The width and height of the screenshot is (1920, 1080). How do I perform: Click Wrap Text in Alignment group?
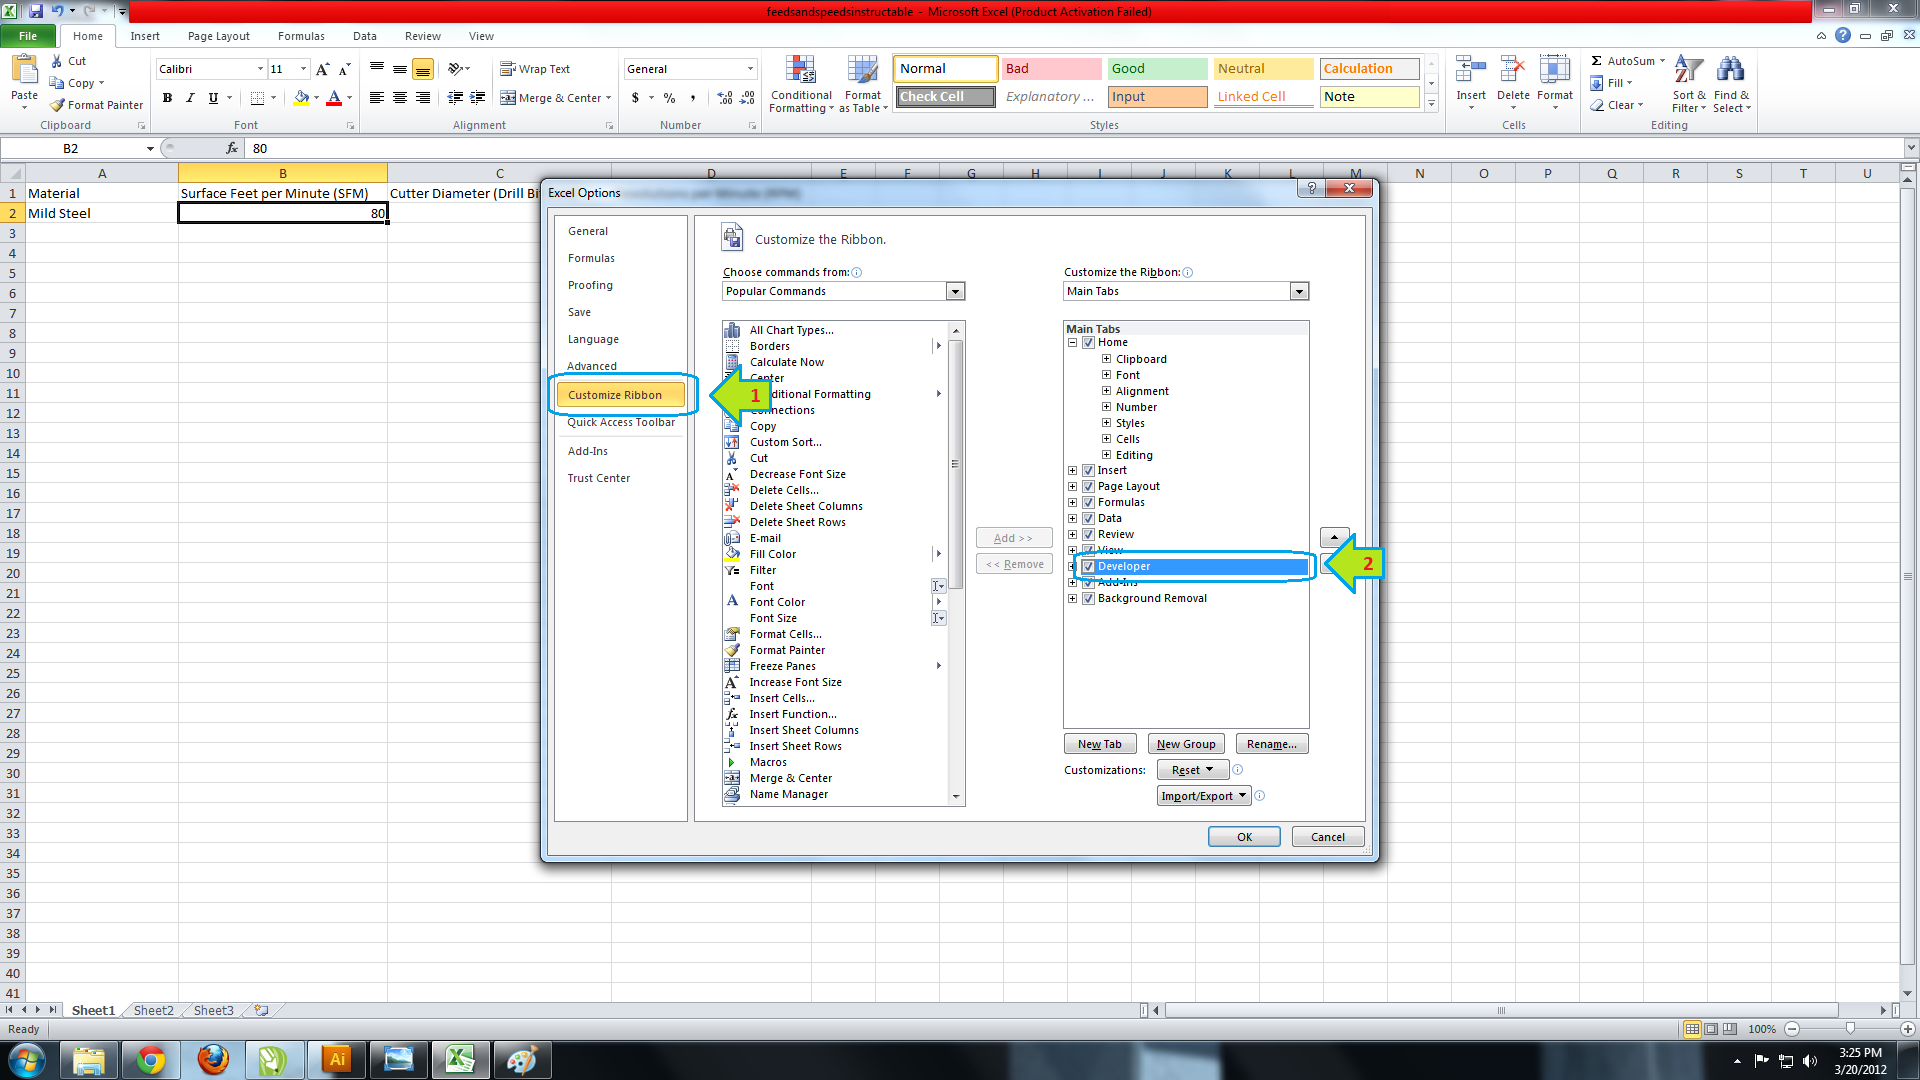click(x=535, y=69)
